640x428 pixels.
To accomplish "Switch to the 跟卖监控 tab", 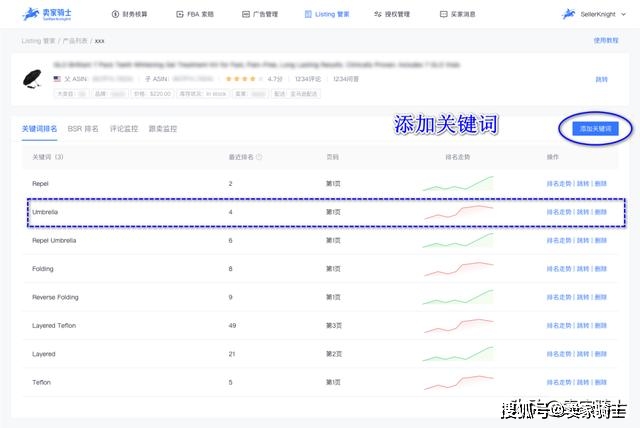I will point(163,129).
